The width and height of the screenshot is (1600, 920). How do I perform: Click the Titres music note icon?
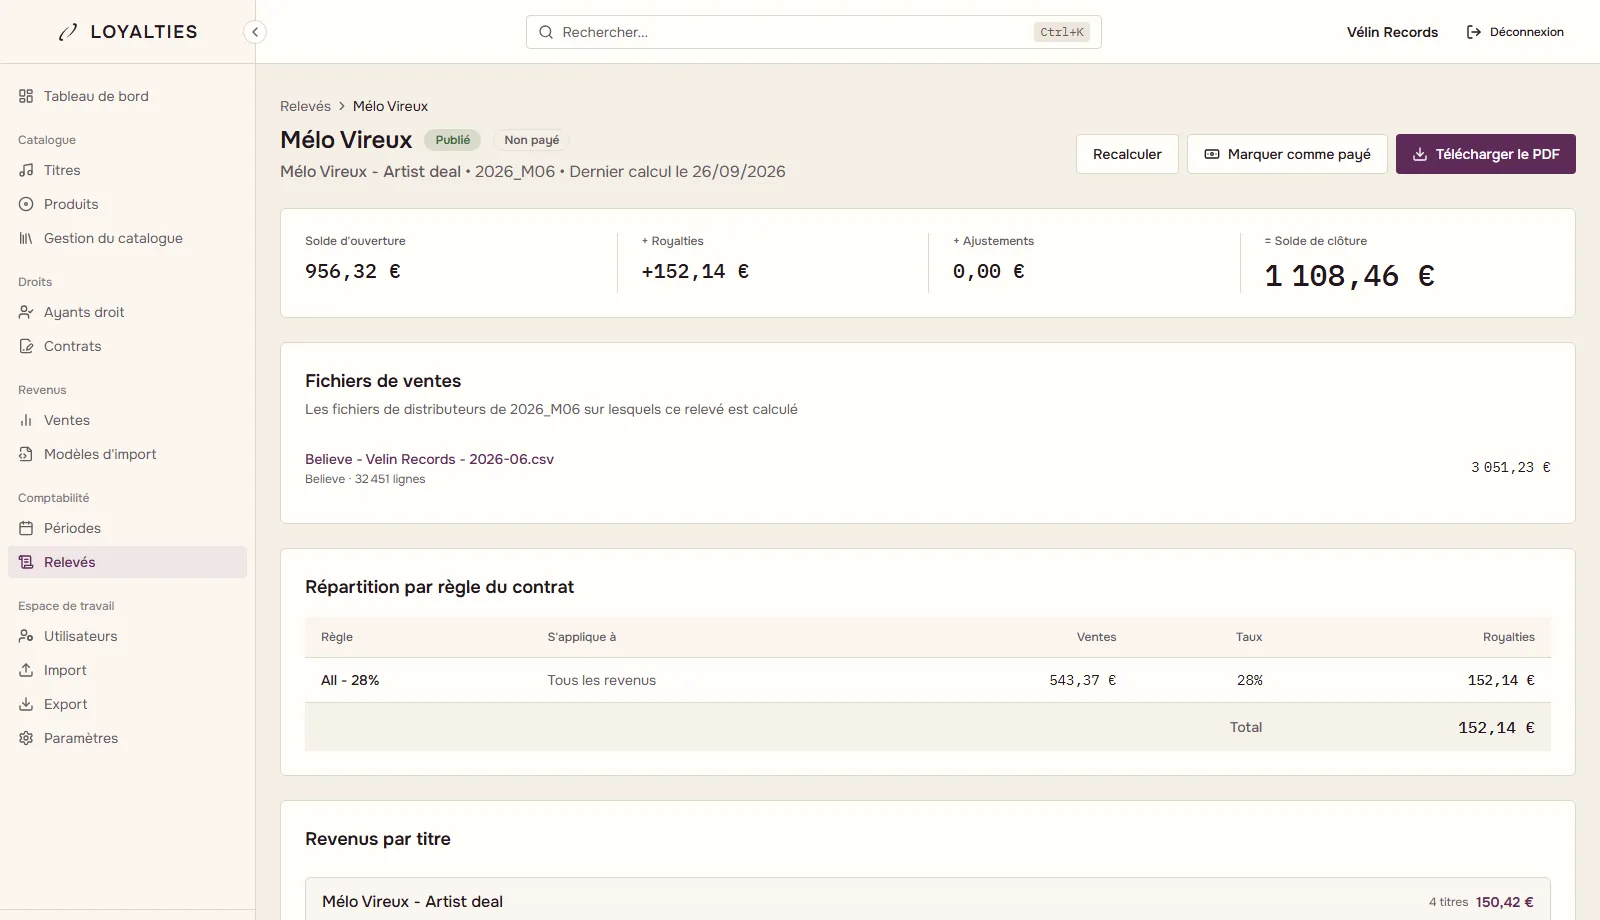click(x=26, y=170)
